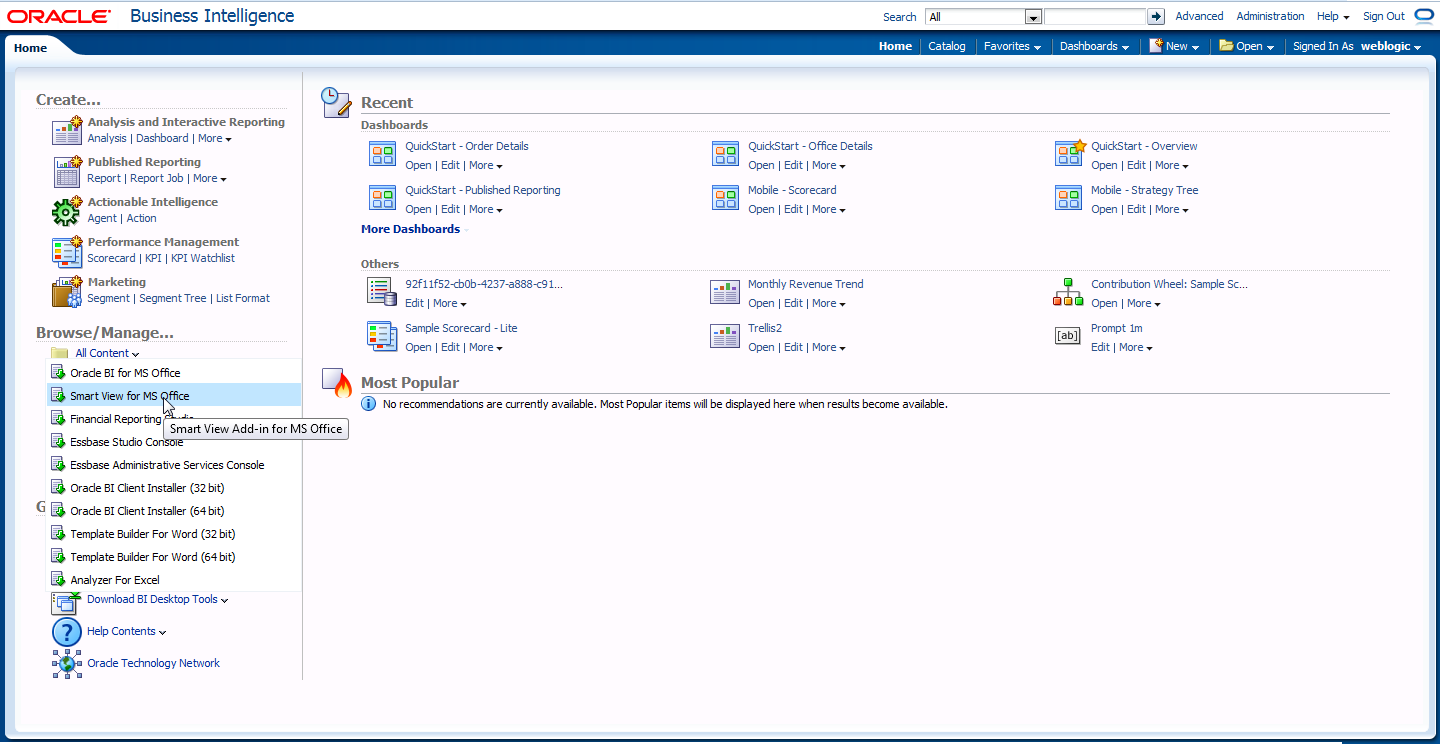Select the Sample Scorecard - Lite report icon

pyautogui.click(x=382, y=336)
